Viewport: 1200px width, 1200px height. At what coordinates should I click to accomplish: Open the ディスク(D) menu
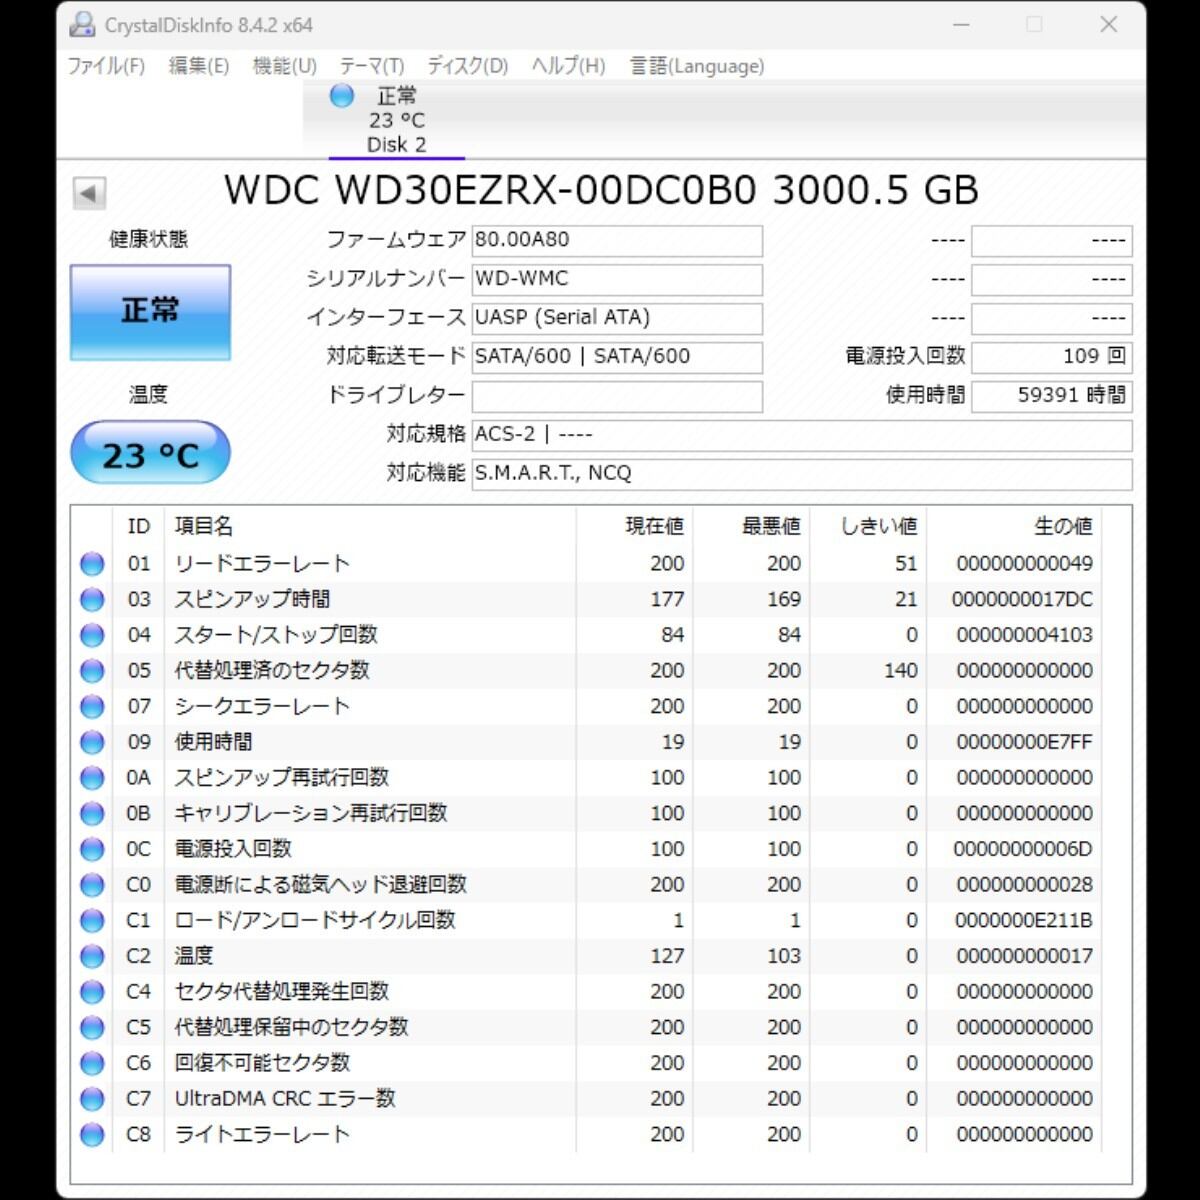pyautogui.click(x=468, y=66)
